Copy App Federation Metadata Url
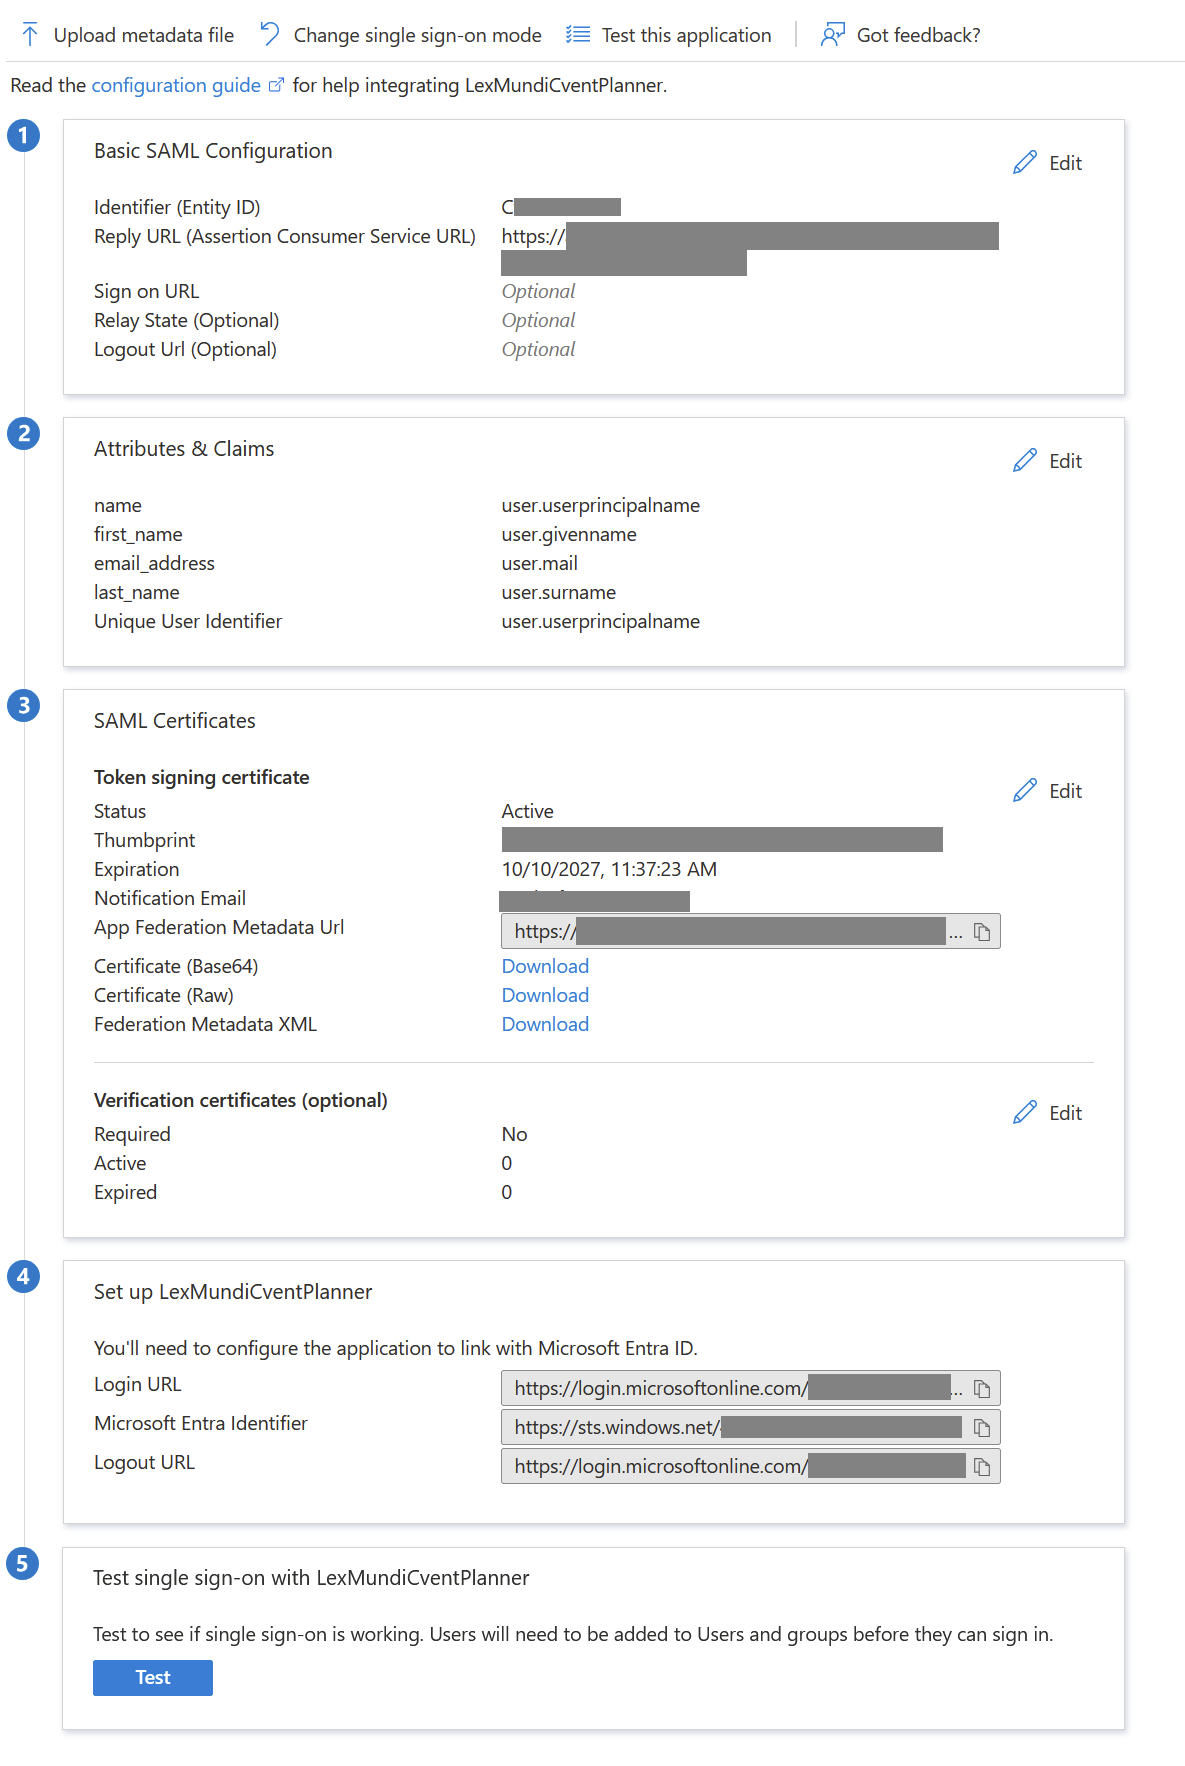Image resolution: width=1185 pixels, height=1766 pixels. point(982,932)
